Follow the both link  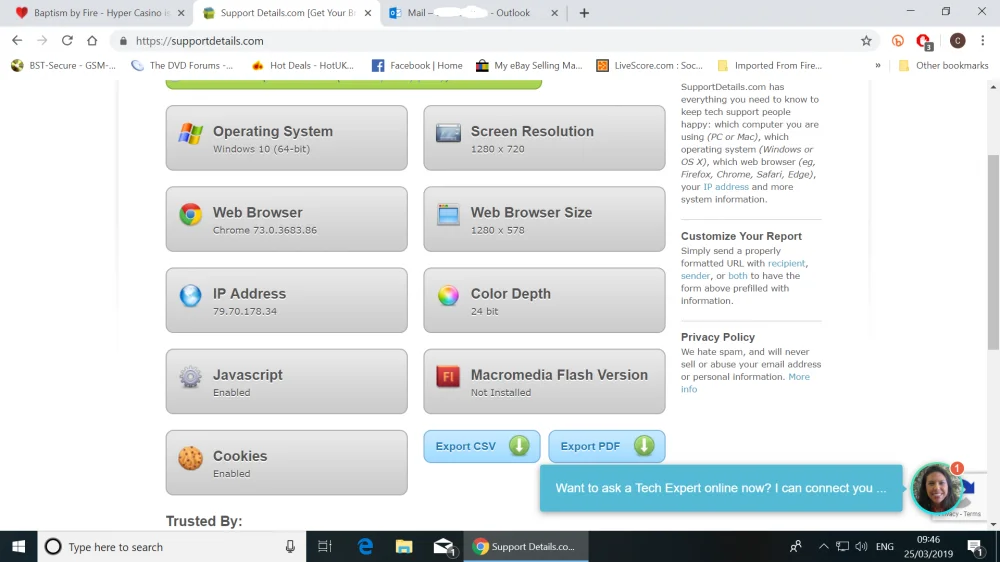click(737, 276)
